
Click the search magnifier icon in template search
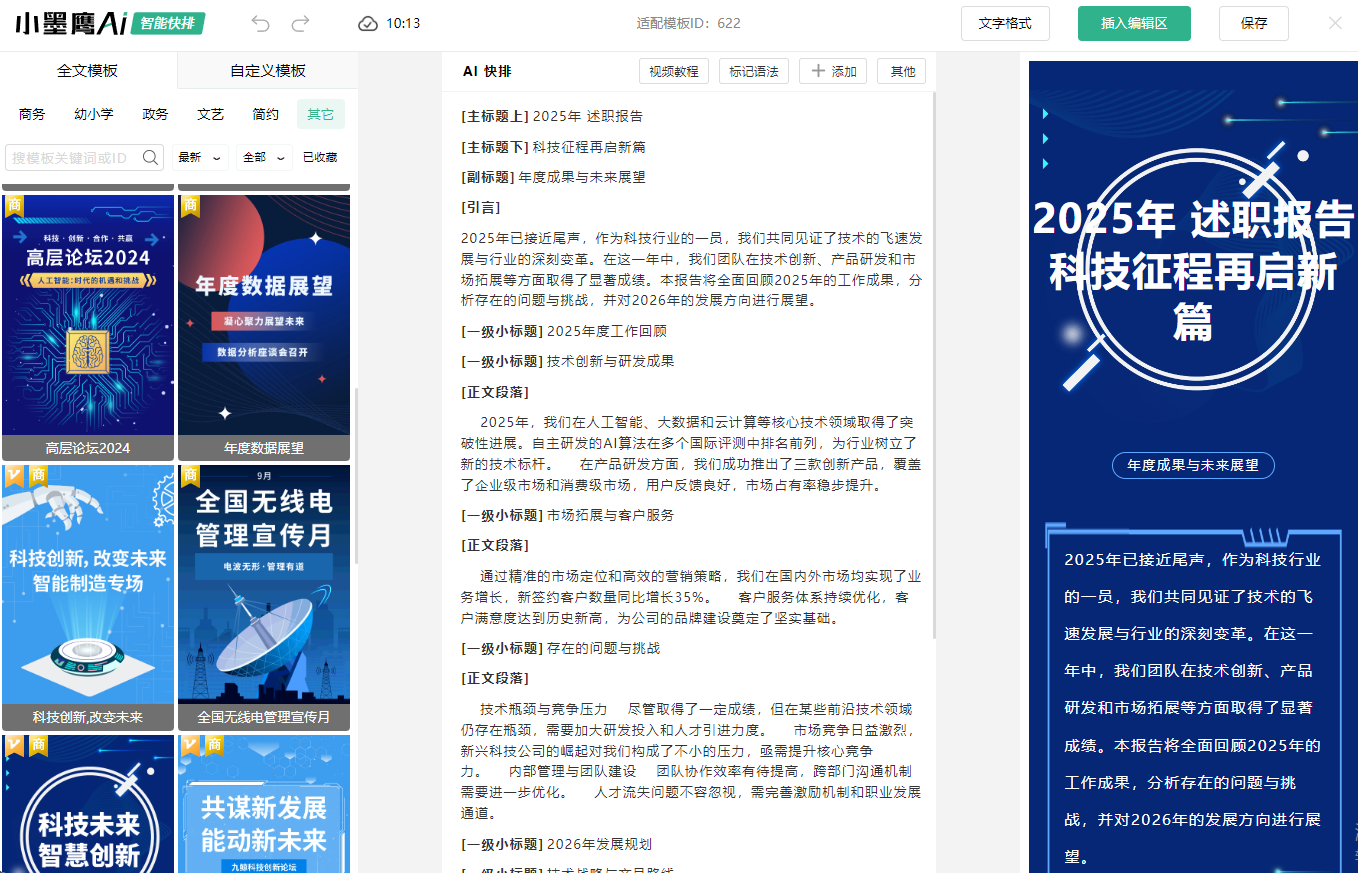click(x=151, y=158)
